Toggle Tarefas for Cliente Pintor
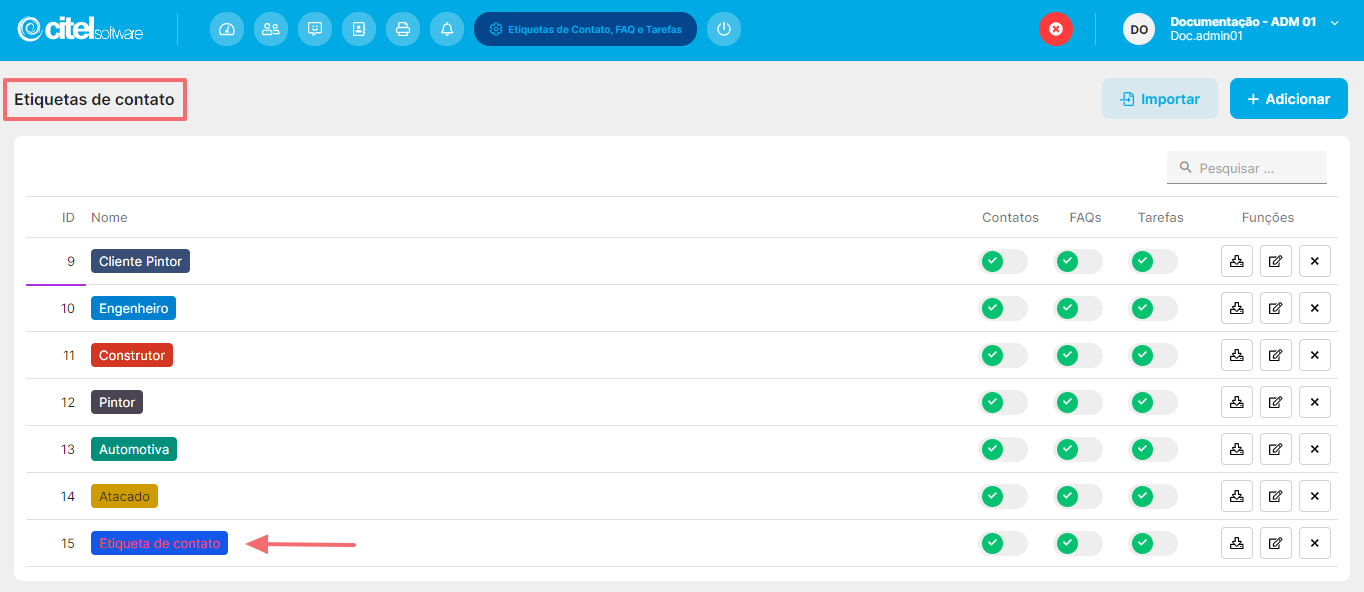This screenshot has height=592, width=1364. click(x=1153, y=261)
